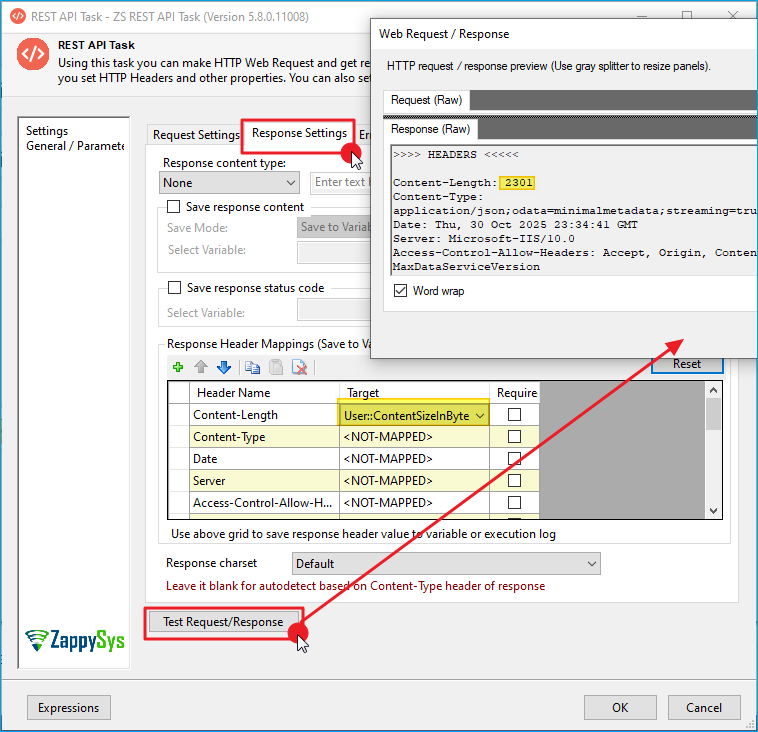
Task: Click the blue move row down arrow
Action: pos(224,367)
